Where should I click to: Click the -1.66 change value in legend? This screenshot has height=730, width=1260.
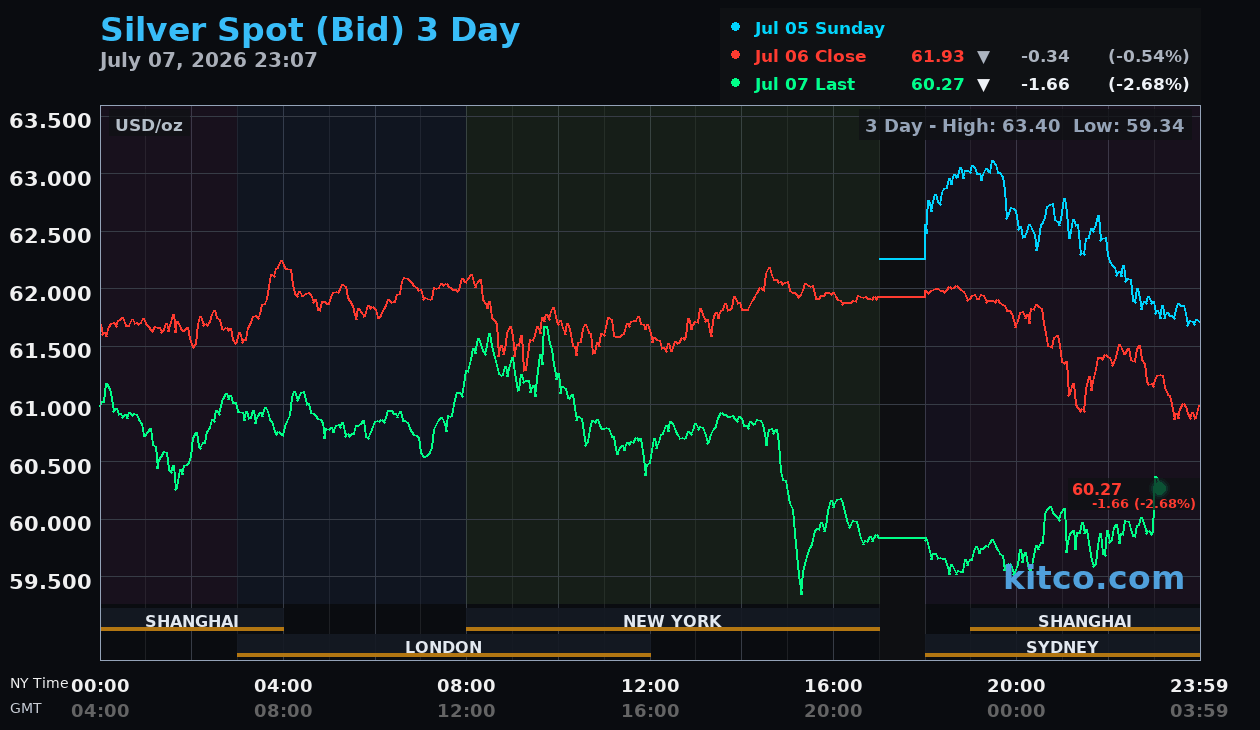[1045, 84]
